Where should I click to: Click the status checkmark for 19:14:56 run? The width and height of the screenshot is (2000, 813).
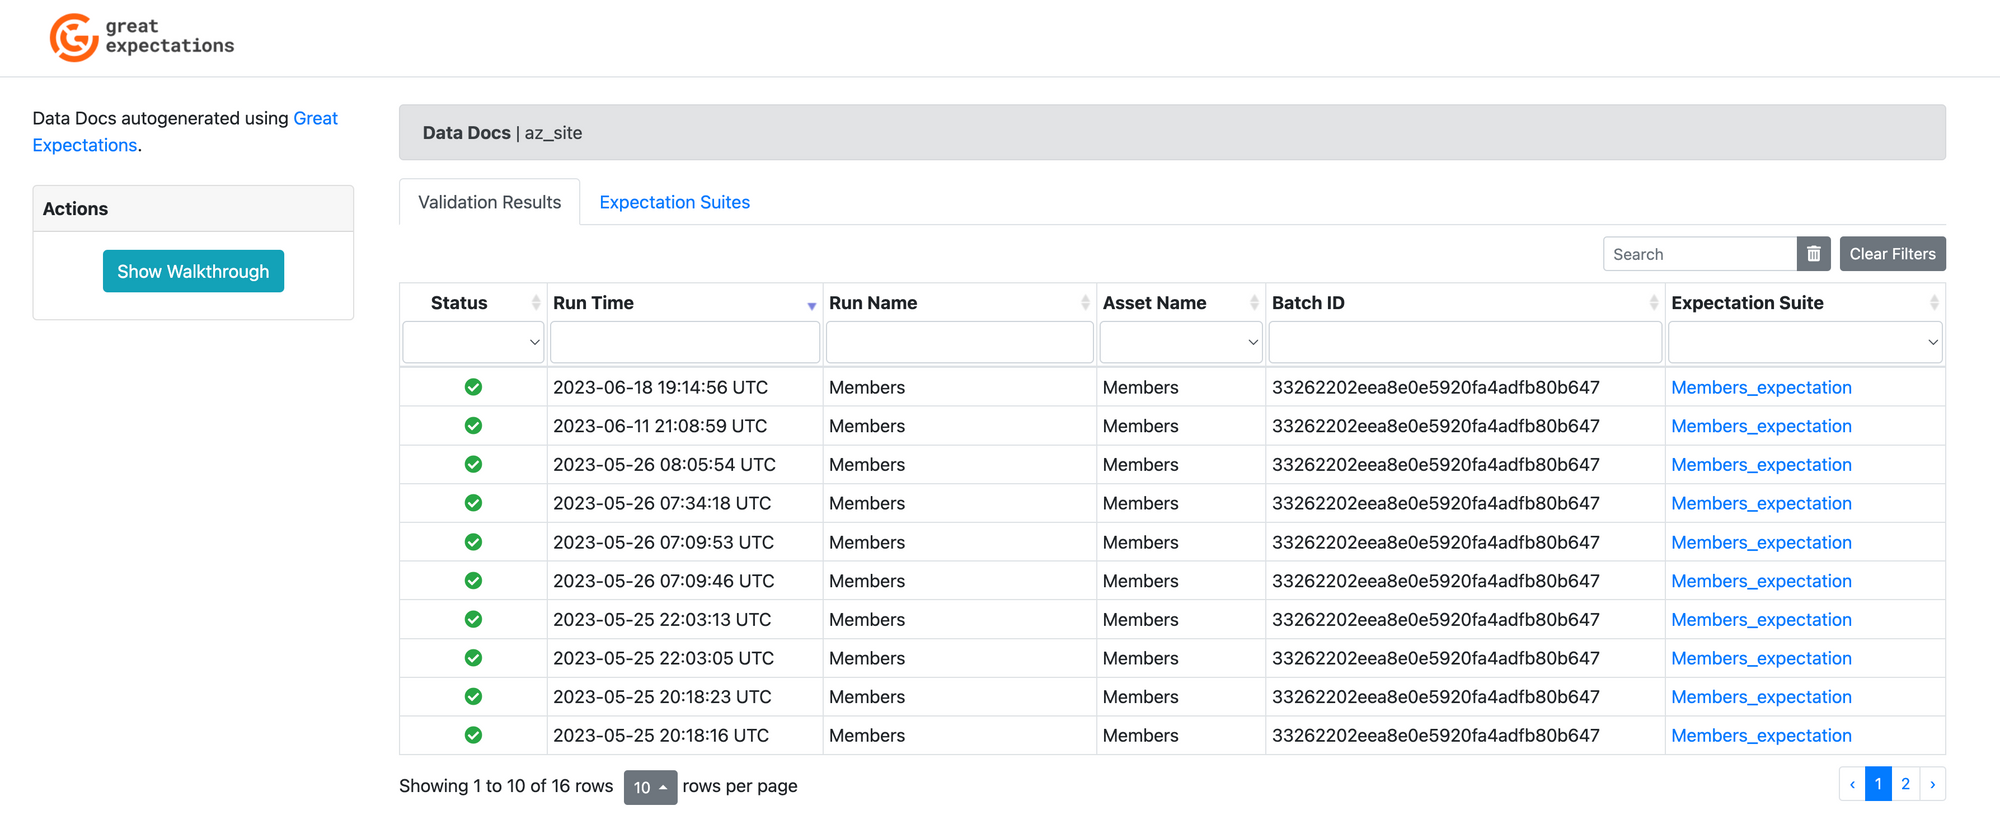473,387
